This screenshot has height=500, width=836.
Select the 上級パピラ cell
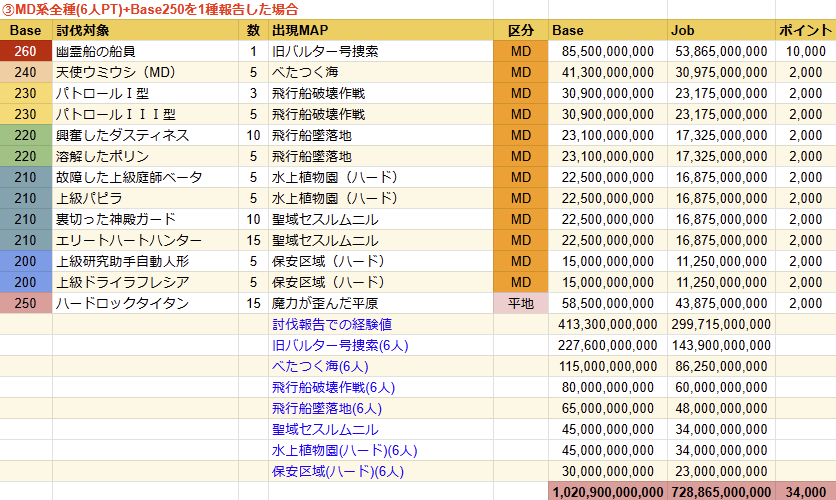click(146, 198)
